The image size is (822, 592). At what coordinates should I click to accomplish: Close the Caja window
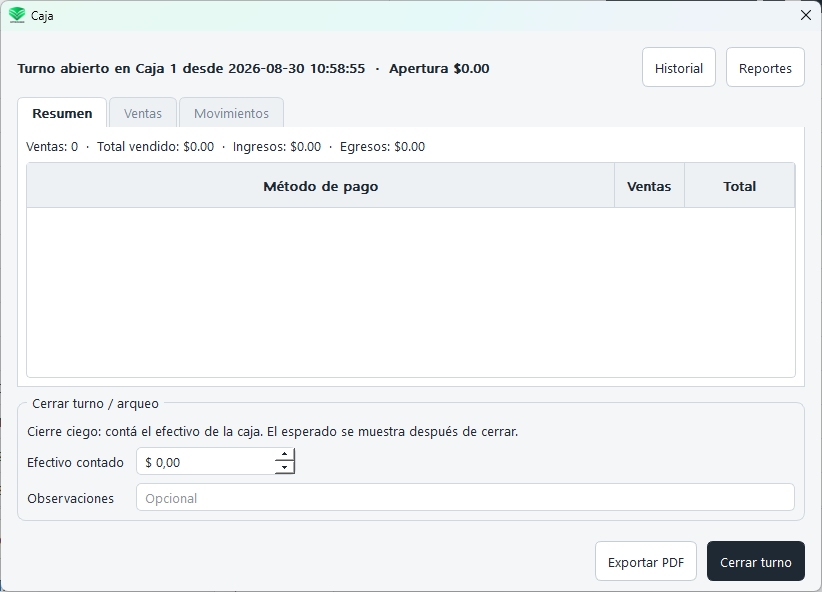tap(806, 15)
